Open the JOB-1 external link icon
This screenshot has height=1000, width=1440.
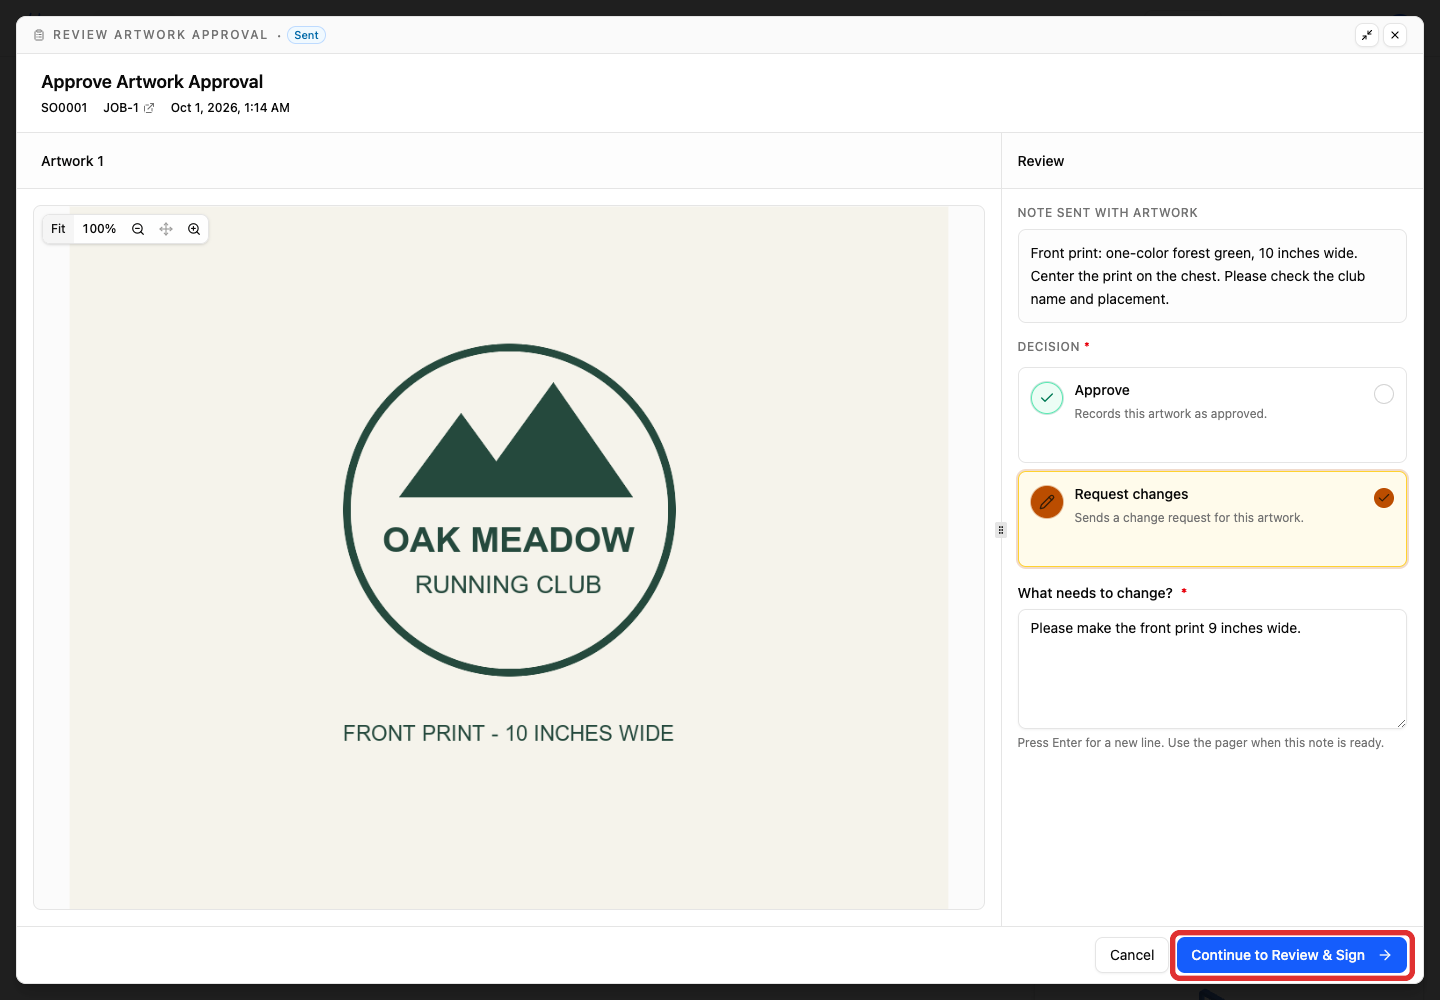[x=149, y=108]
